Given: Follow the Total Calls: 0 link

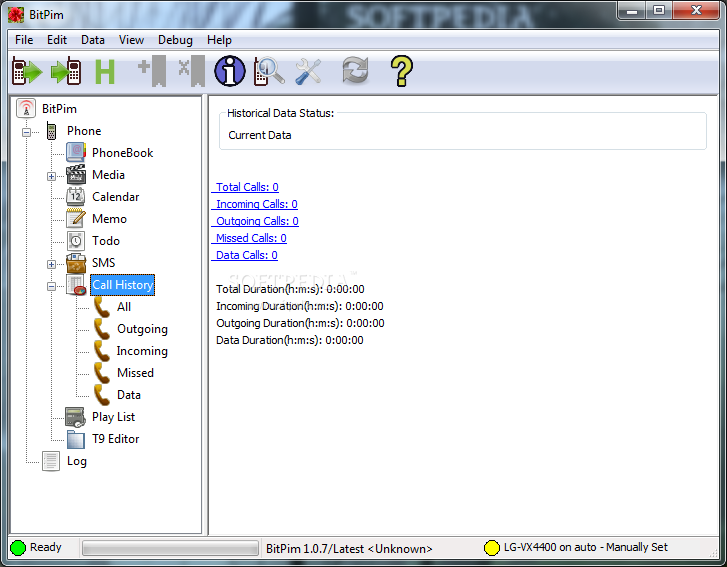Looking at the screenshot, I should 245,187.
